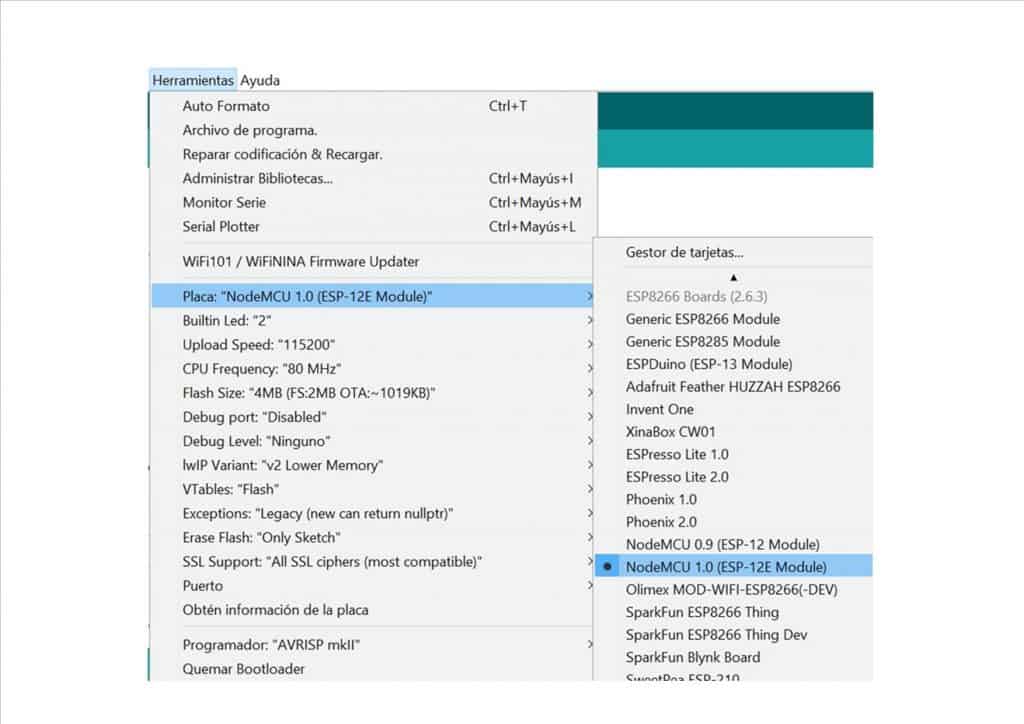Expand the Flash Size submenu
The image size is (1024, 724).
tap(308, 392)
